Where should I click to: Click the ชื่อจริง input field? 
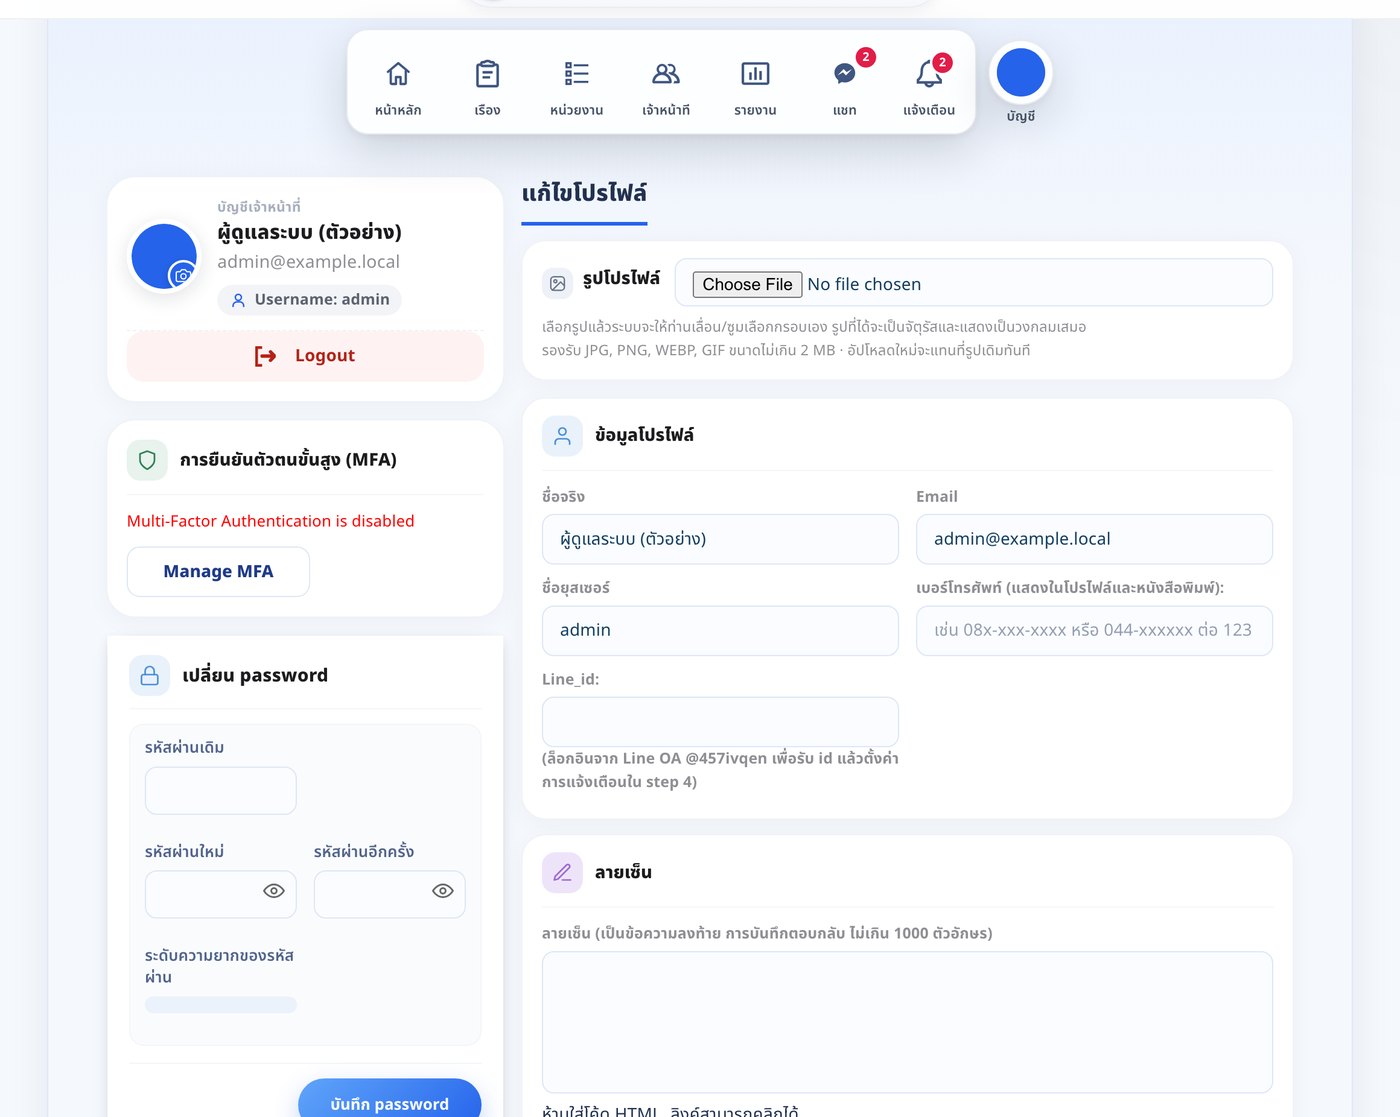(720, 539)
